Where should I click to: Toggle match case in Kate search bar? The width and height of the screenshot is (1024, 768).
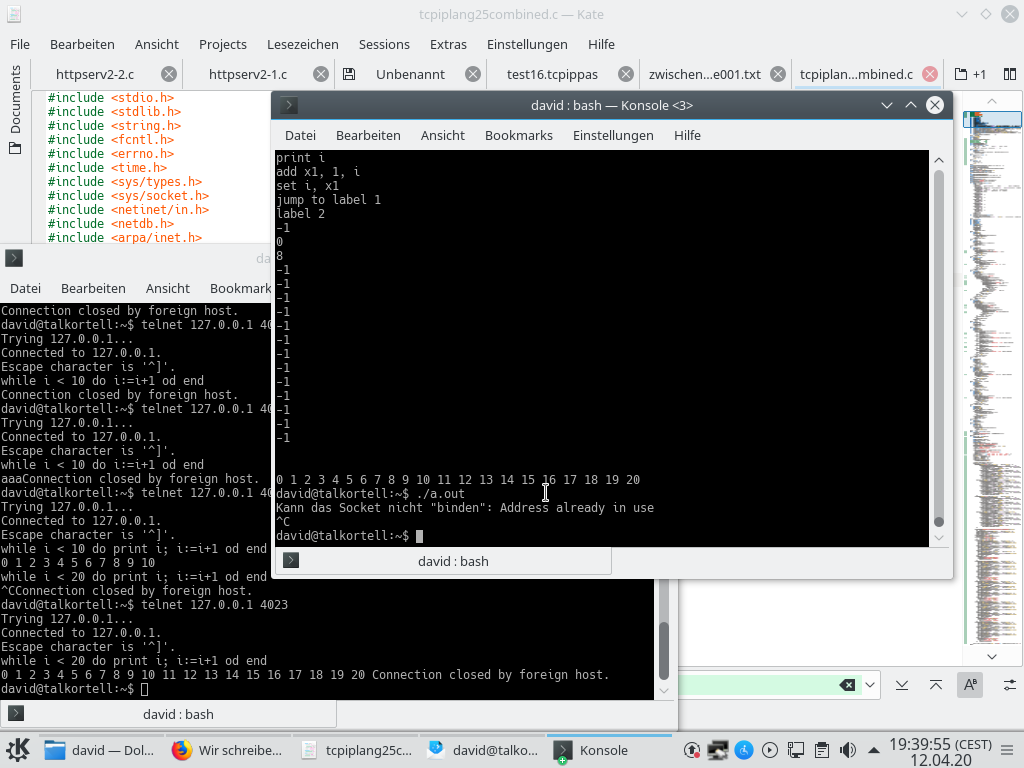coord(969,685)
